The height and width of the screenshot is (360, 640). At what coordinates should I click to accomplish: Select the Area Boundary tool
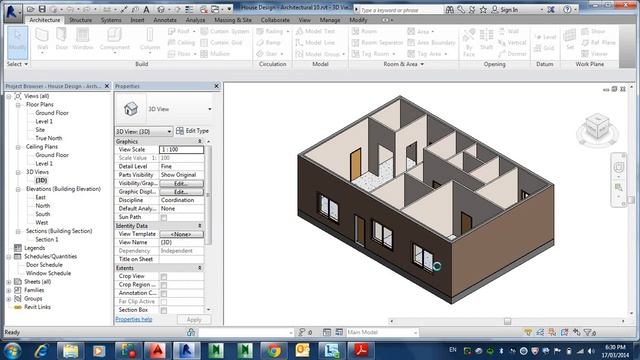click(431, 42)
